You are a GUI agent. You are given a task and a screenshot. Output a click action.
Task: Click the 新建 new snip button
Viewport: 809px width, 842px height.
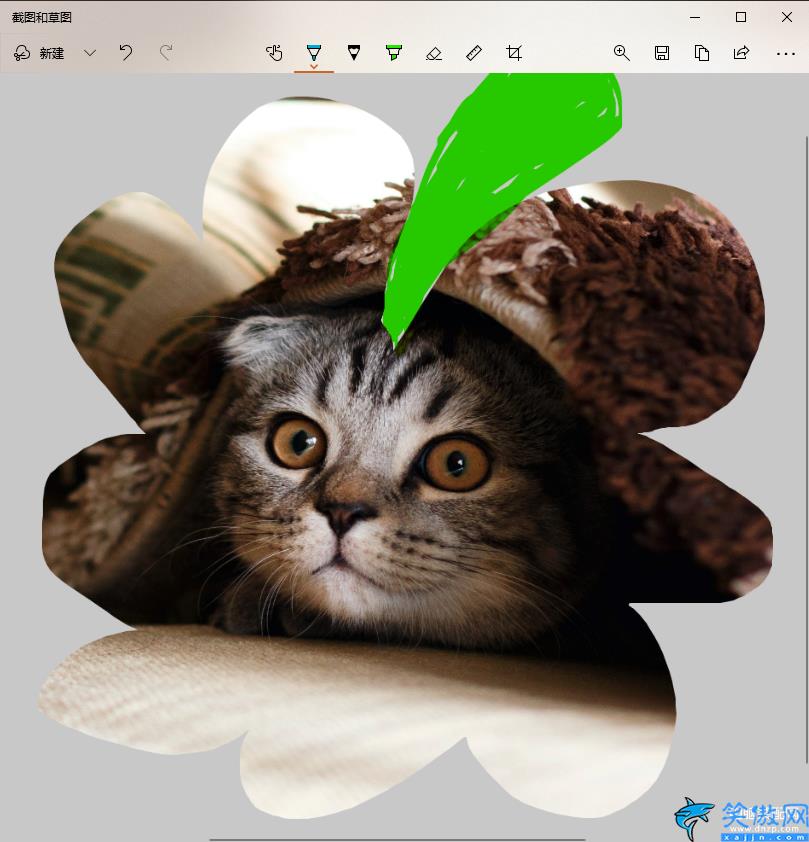(39, 53)
